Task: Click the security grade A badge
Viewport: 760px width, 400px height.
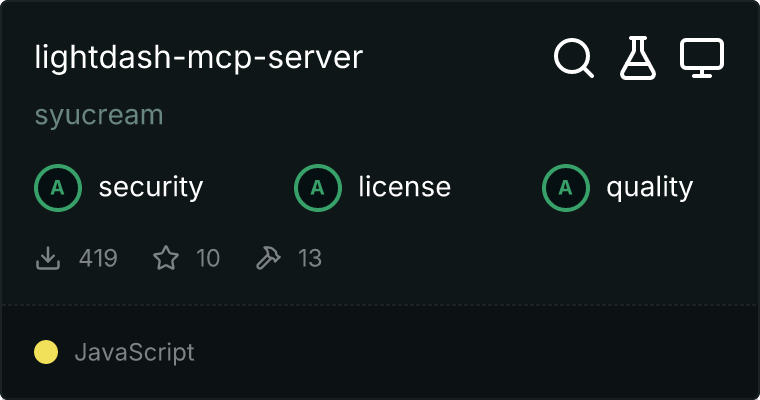Action: point(57,187)
